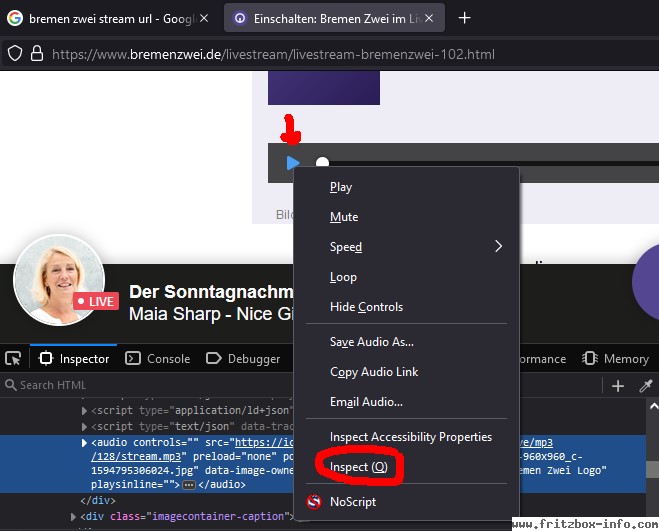Click the bremenzwei.de URL address field
Image resolution: width=659 pixels, height=531 pixels.
(x=273, y=54)
